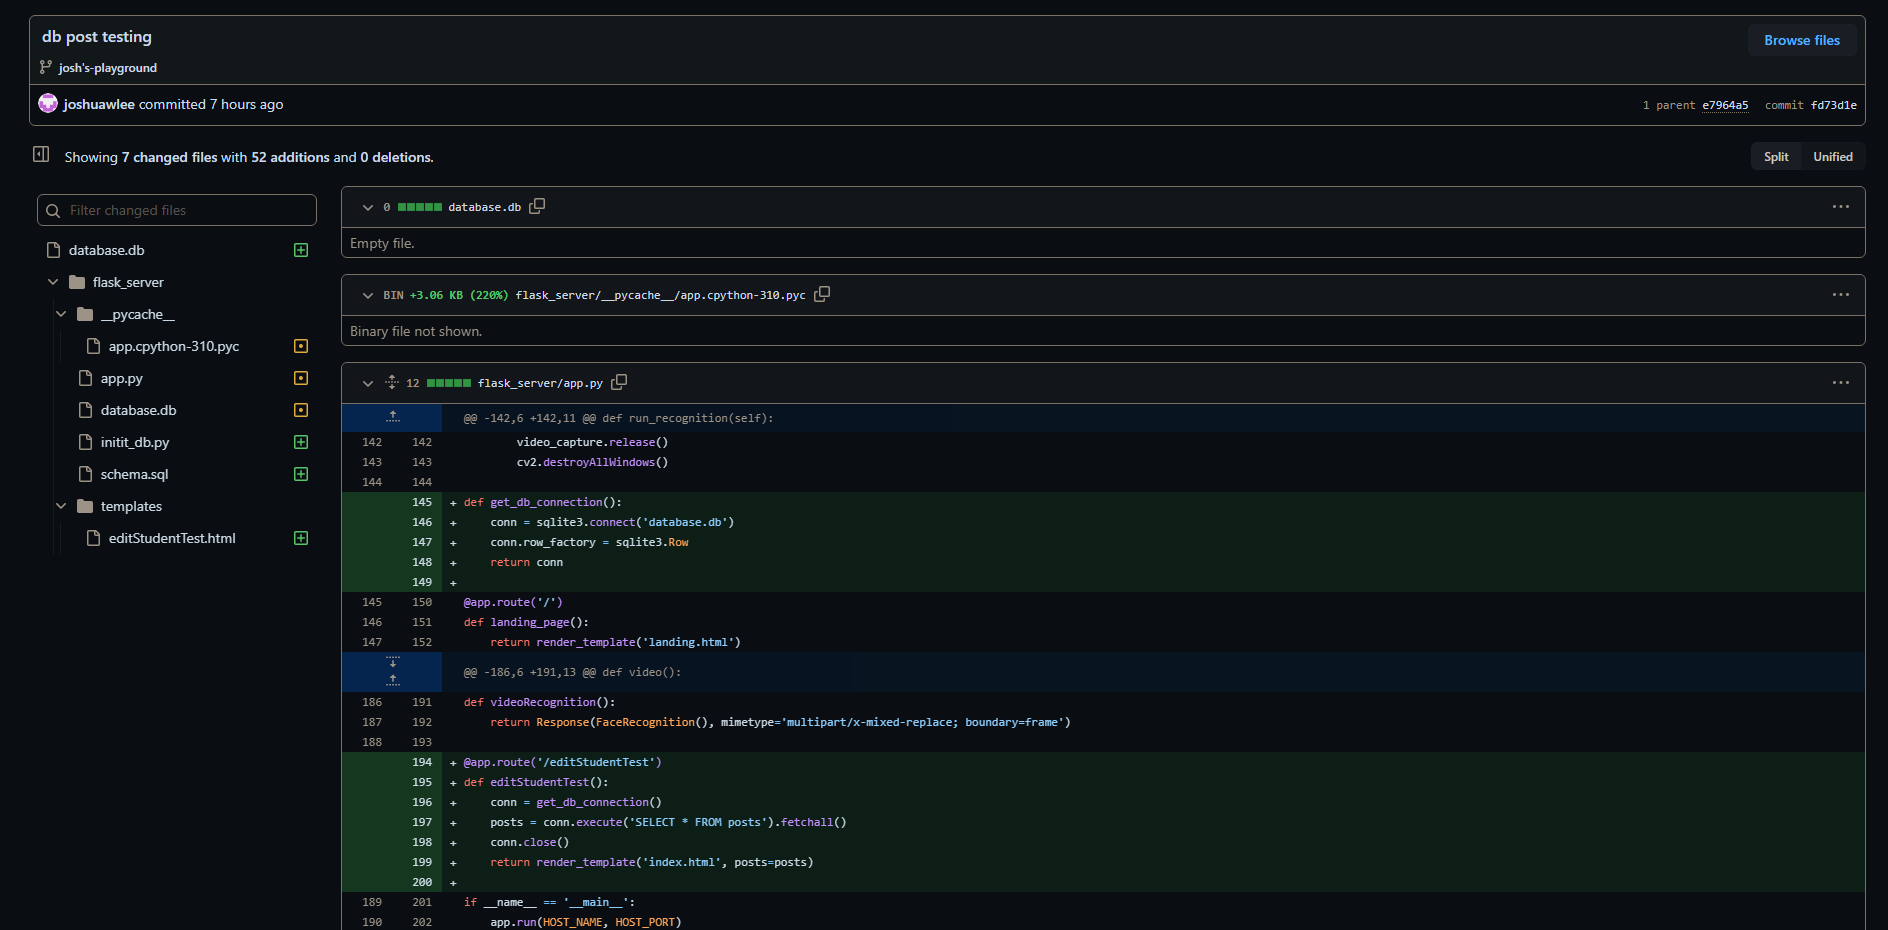Select schema.sql in the file tree
Screen dimensions: 1888x930
tap(134, 474)
